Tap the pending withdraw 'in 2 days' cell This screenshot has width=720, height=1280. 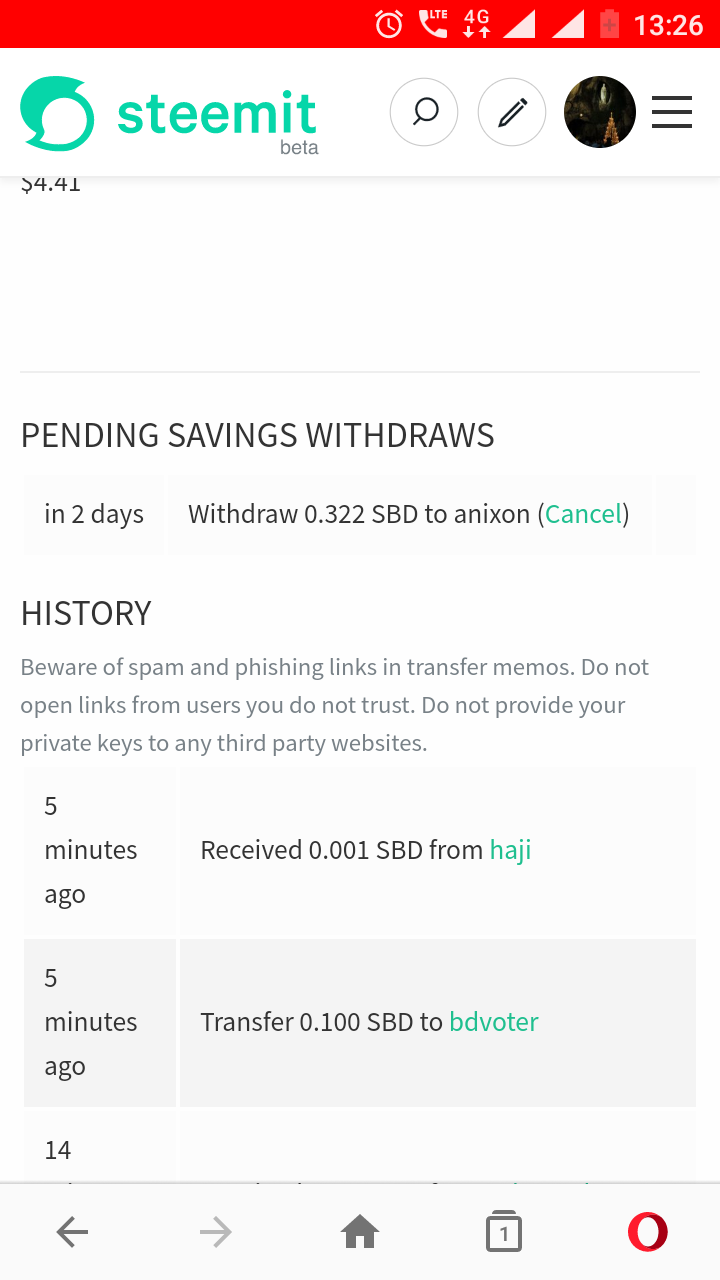click(x=94, y=515)
